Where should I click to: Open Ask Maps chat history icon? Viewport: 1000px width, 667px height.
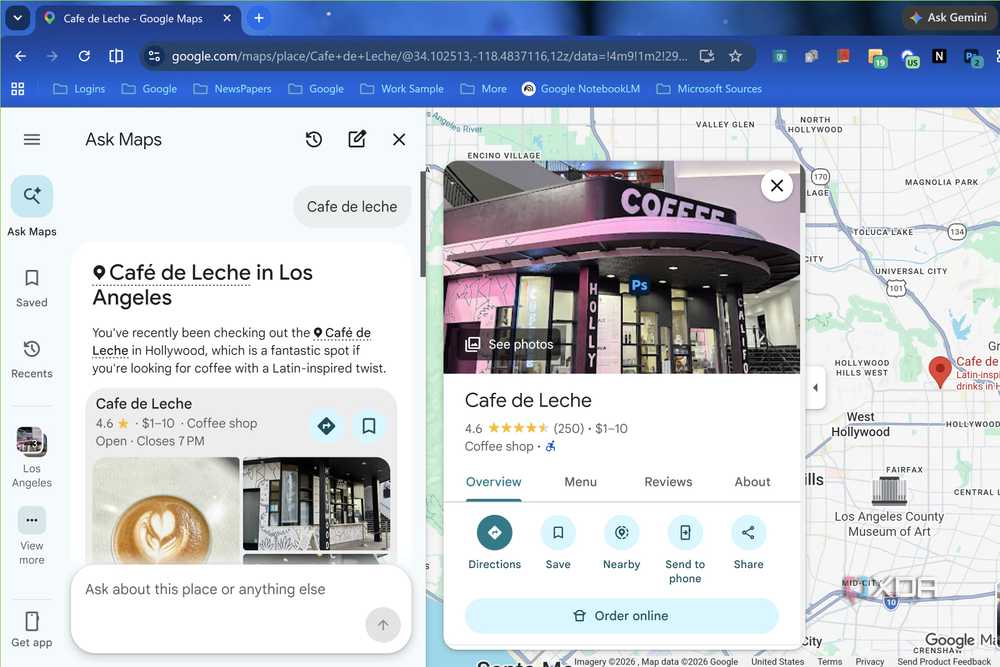pyautogui.click(x=314, y=140)
